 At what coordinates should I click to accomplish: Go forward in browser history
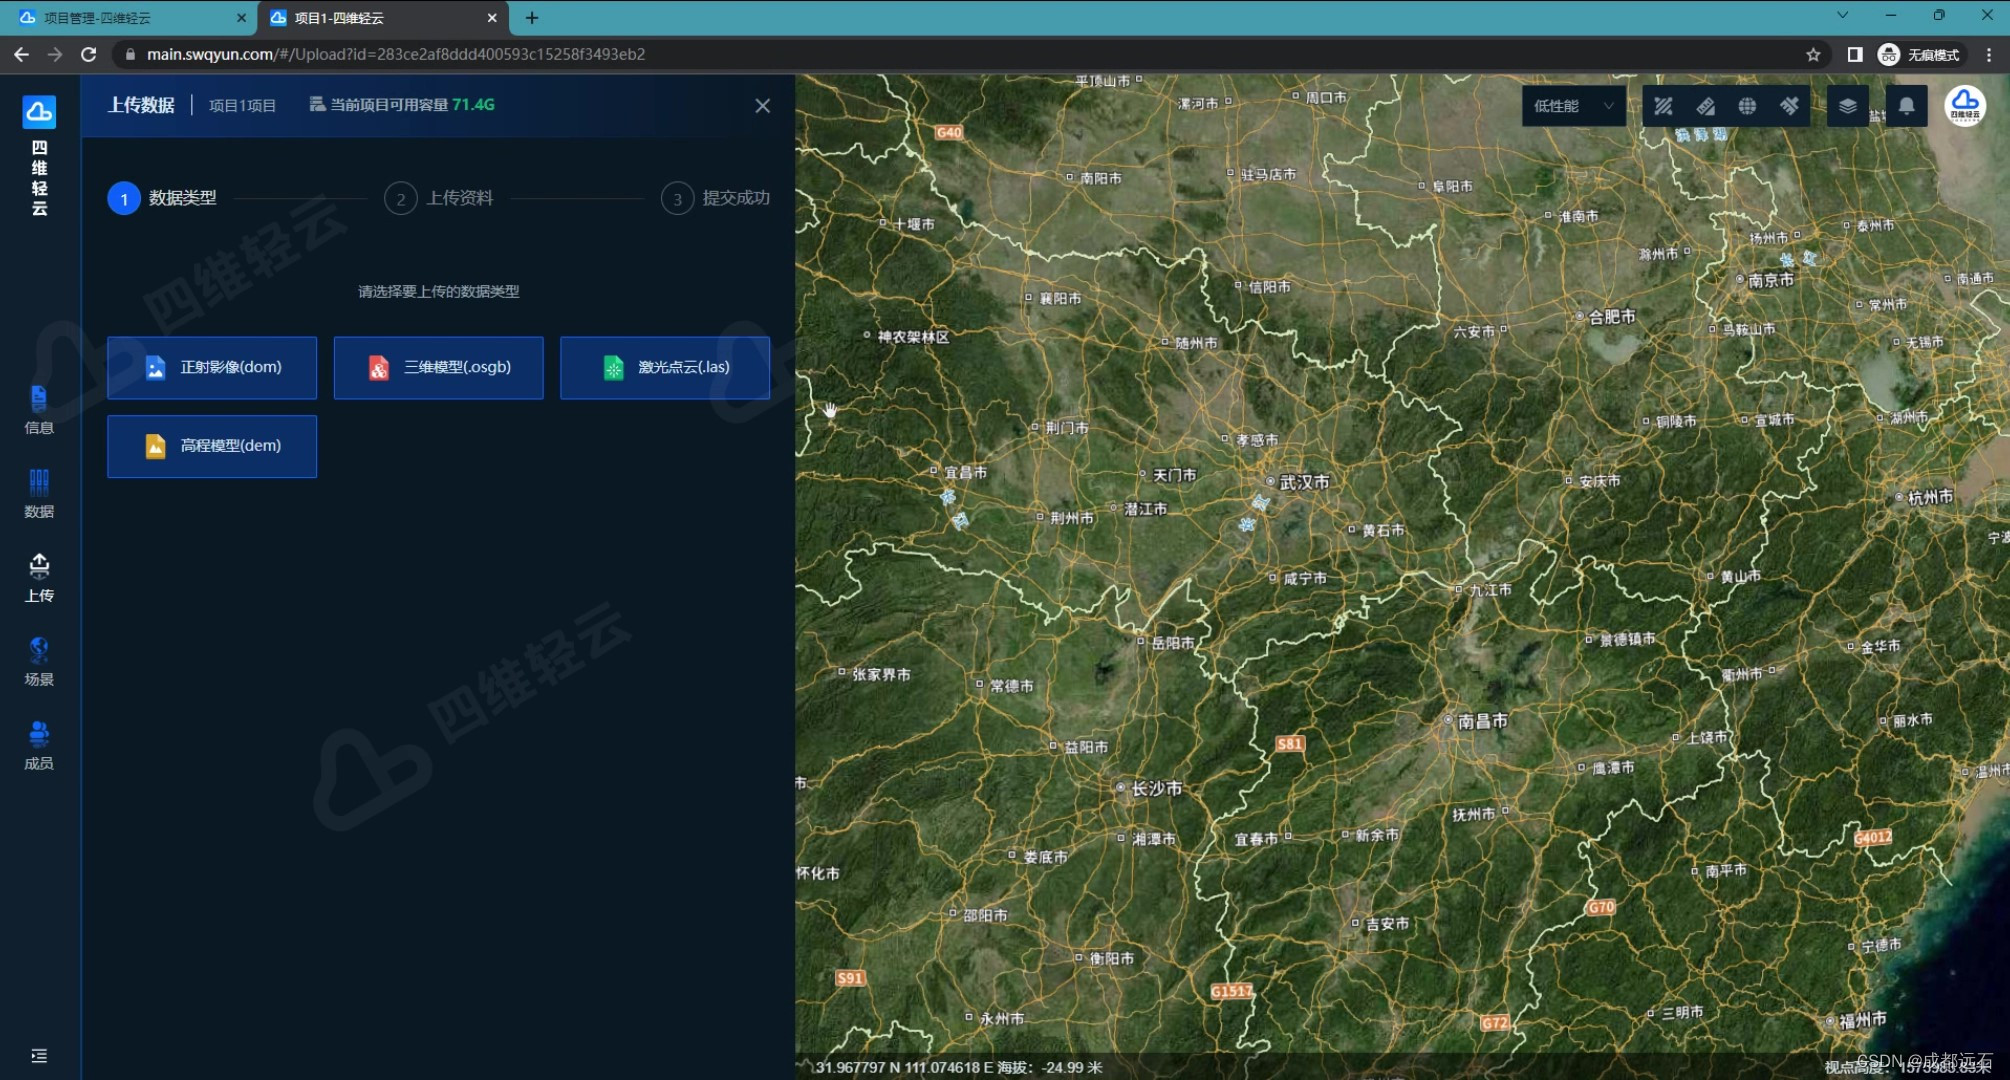pyautogui.click(x=55, y=54)
